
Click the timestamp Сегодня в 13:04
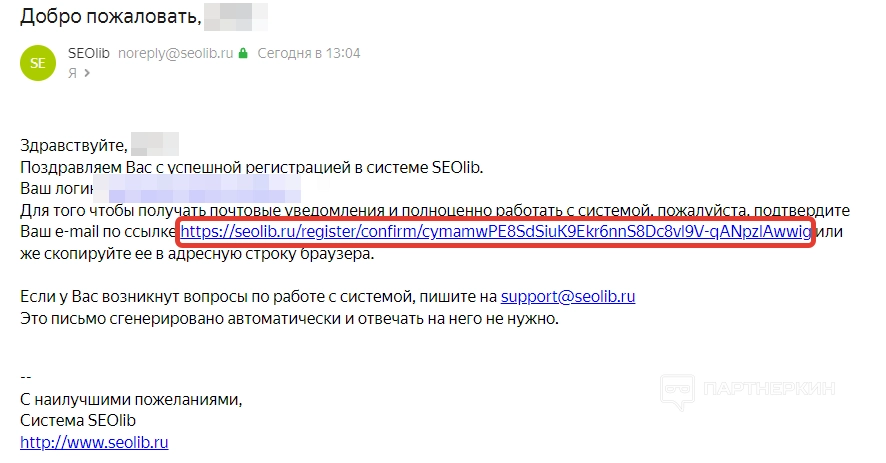(309, 53)
